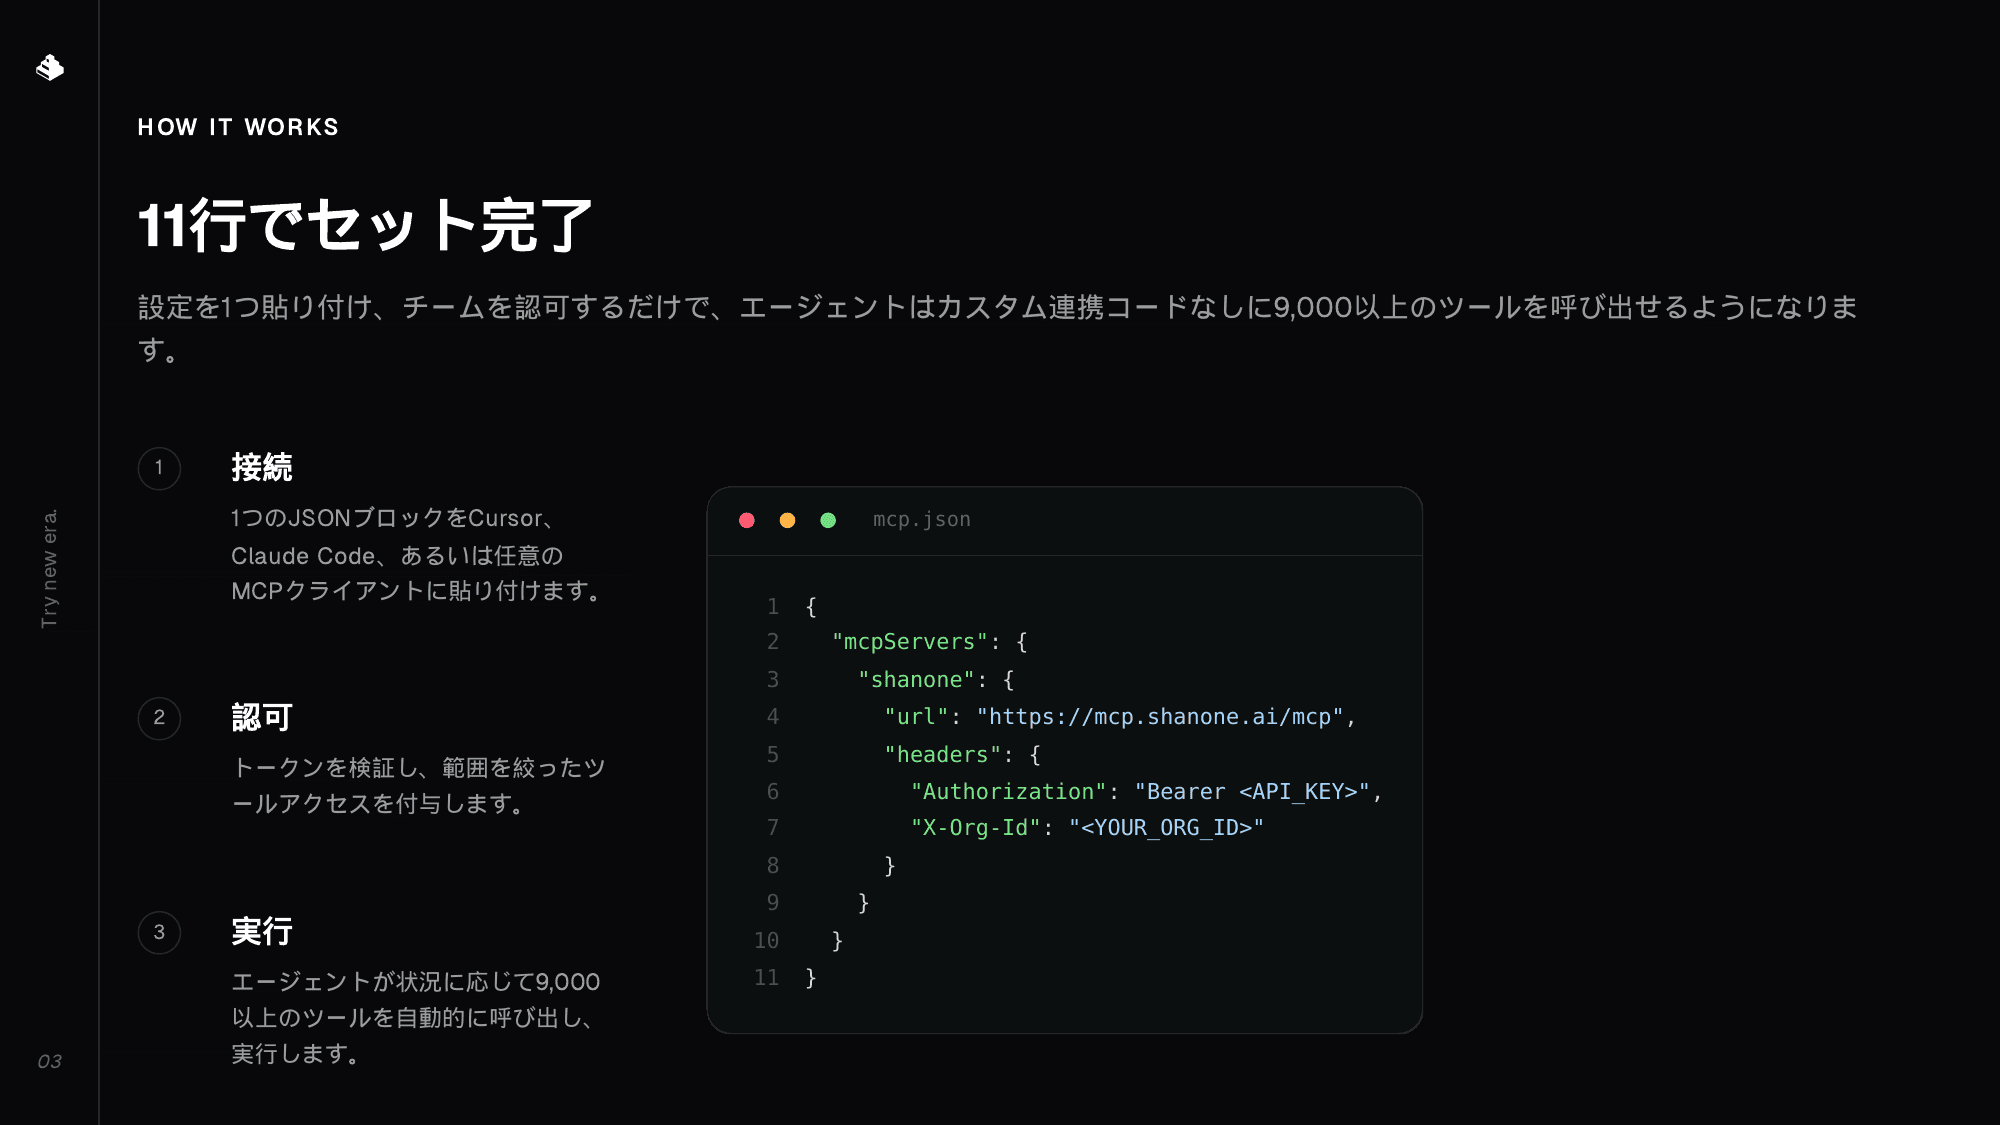Click the https://mcp.shanone.ai/mcp URL string
The width and height of the screenshot is (2000, 1125).
click(x=1160, y=717)
